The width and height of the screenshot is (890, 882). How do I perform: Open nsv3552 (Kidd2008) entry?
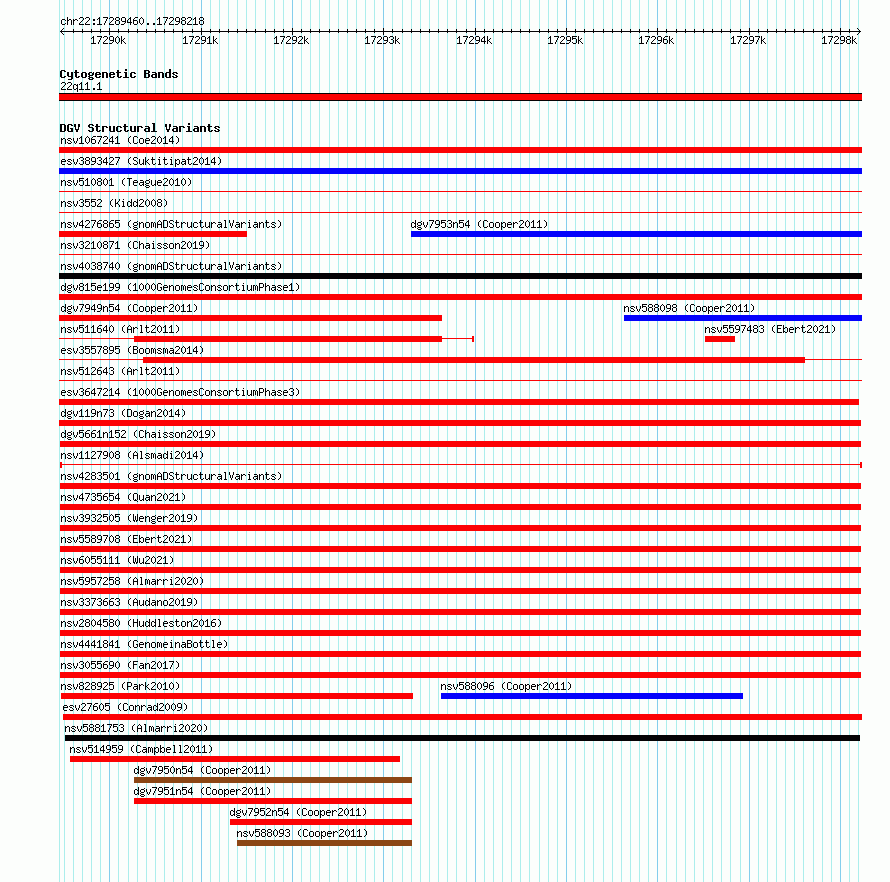(114, 203)
